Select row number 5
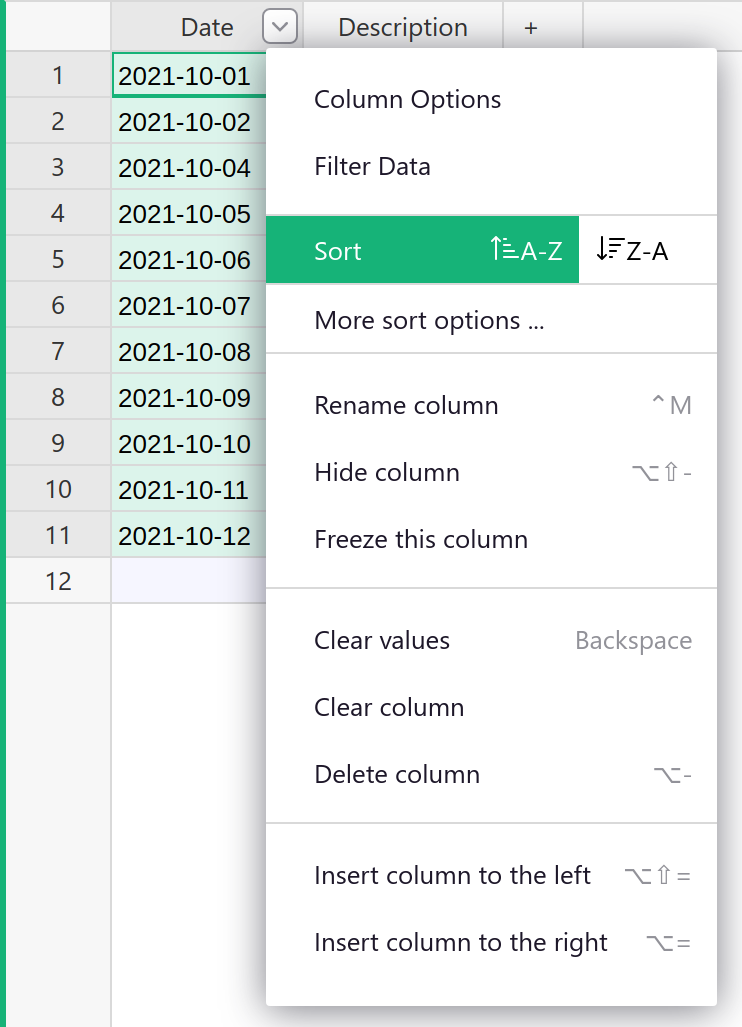742x1027 pixels. click(x=57, y=258)
